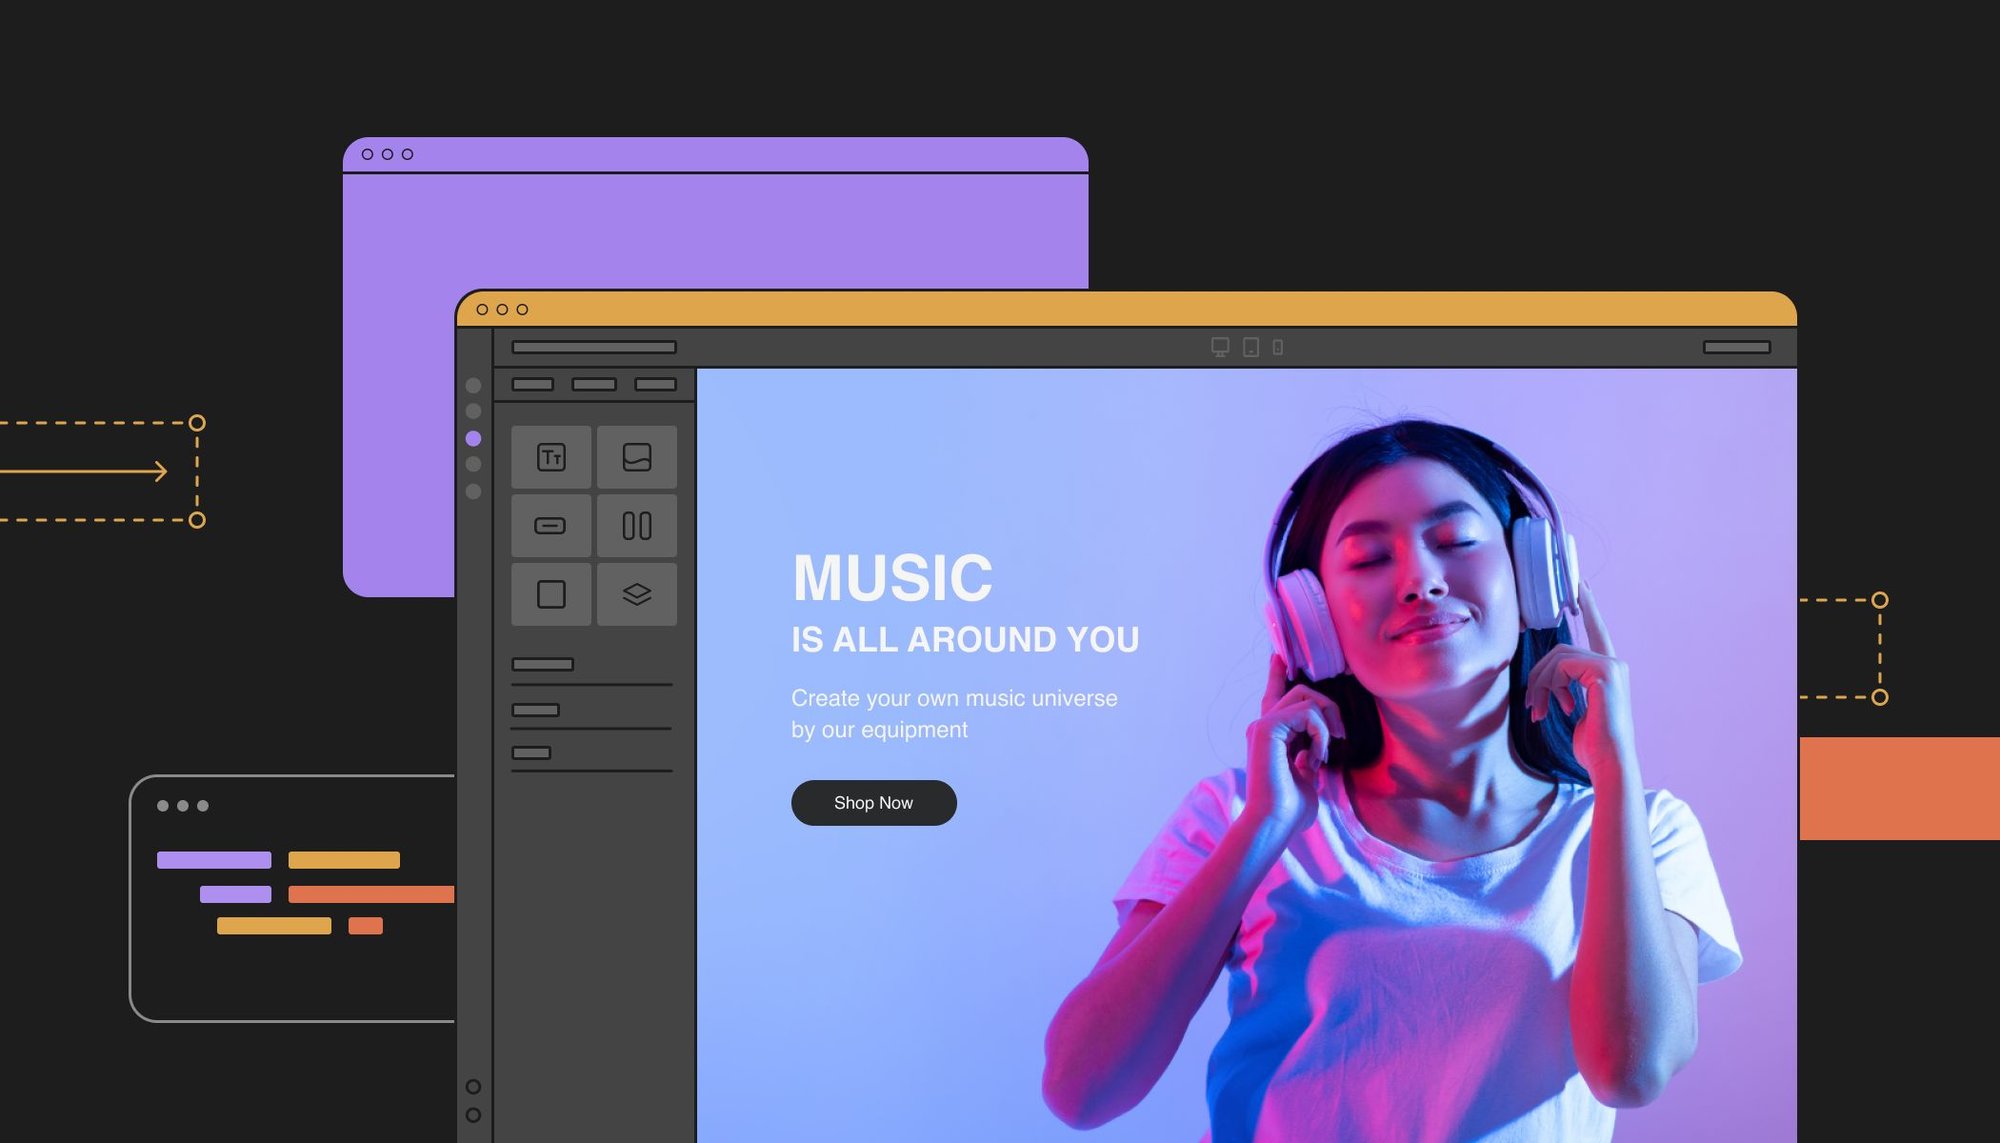Switch to mobile preview mode
Viewport: 2000px width, 1143px height.
(1278, 346)
